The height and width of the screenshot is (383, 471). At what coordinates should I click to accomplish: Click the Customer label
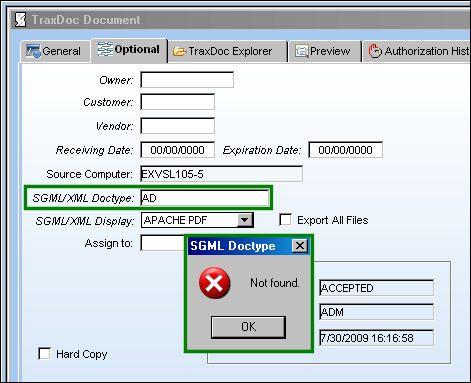point(108,102)
